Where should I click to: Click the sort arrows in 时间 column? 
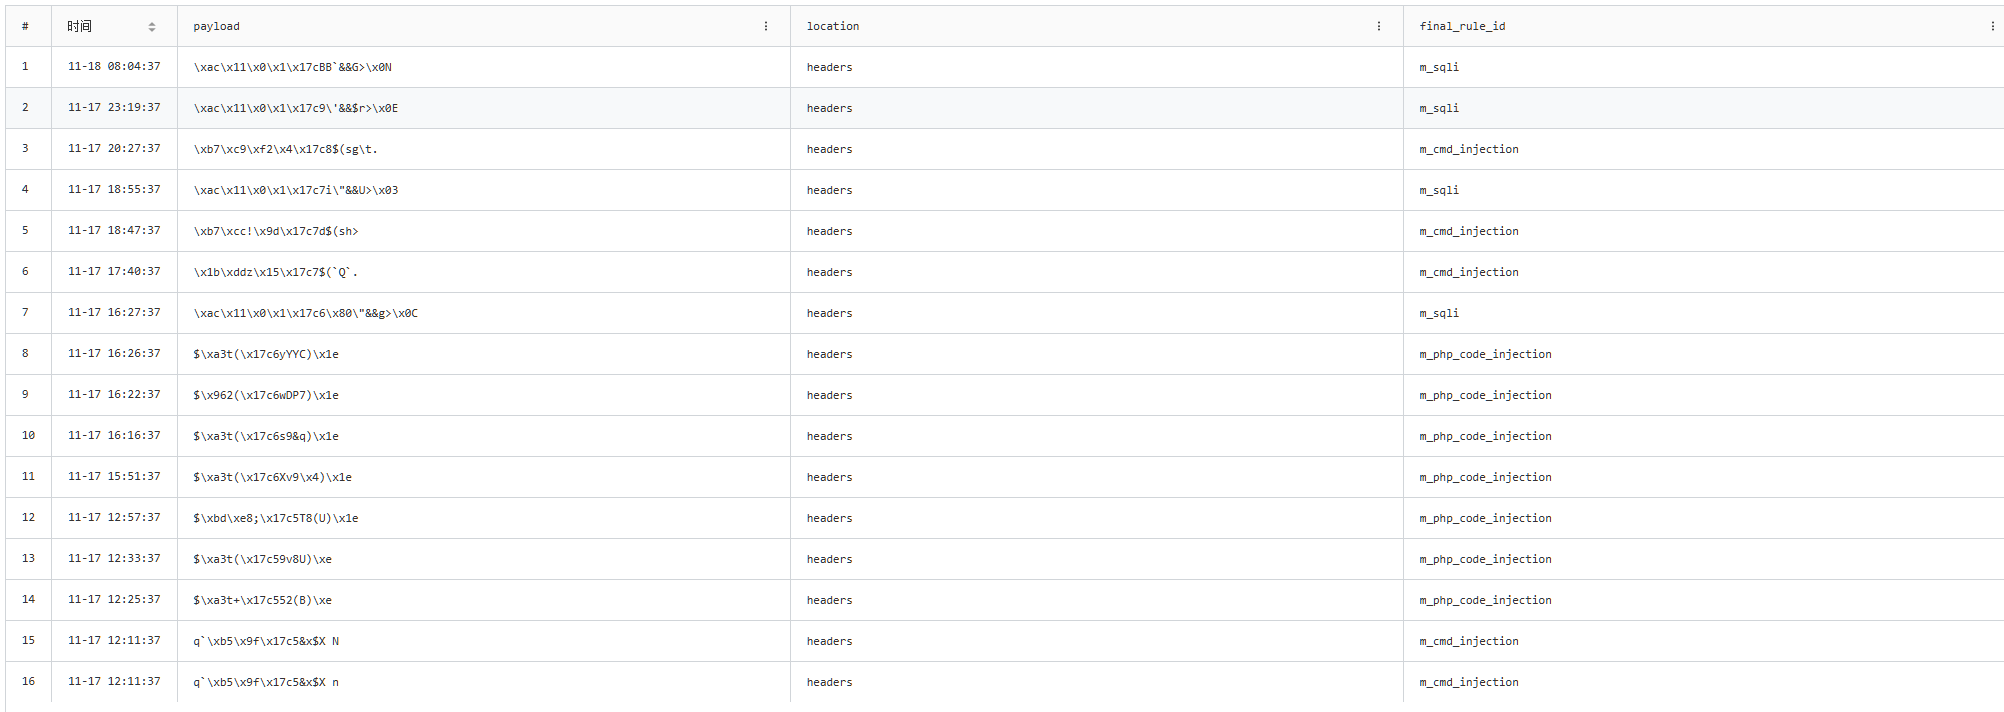151,27
